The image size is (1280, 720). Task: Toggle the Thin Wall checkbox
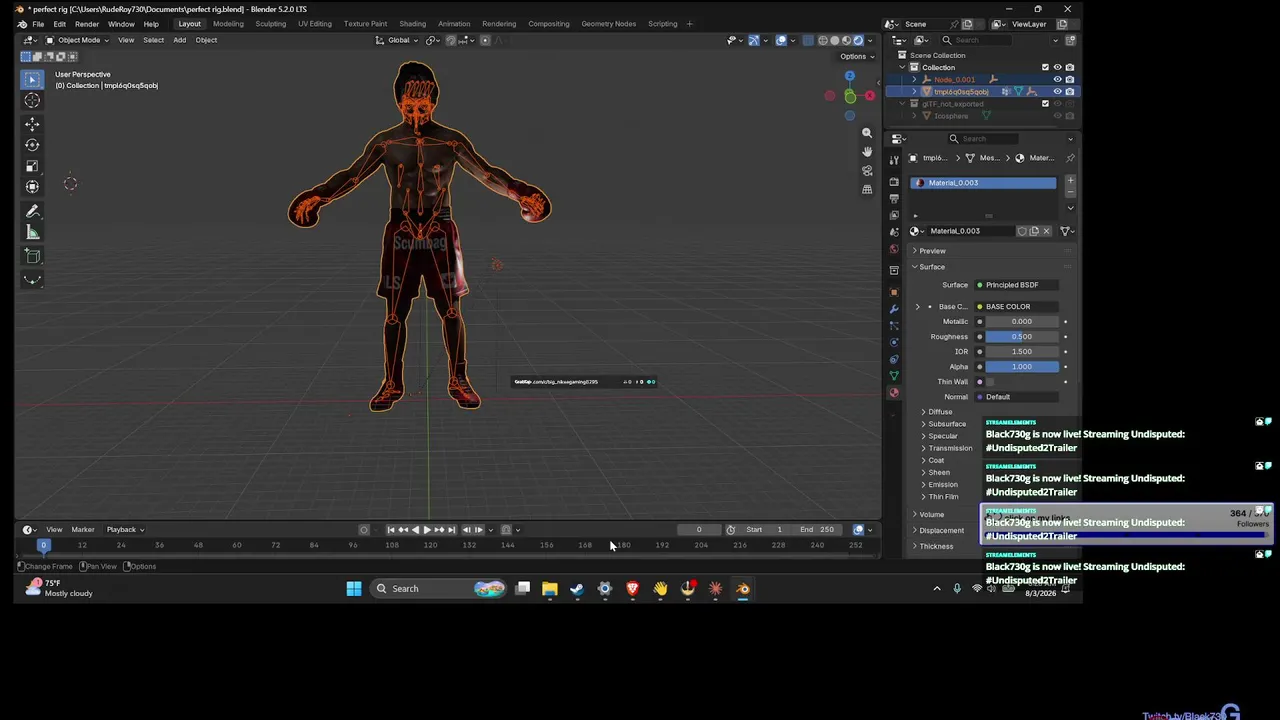coord(991,382)
